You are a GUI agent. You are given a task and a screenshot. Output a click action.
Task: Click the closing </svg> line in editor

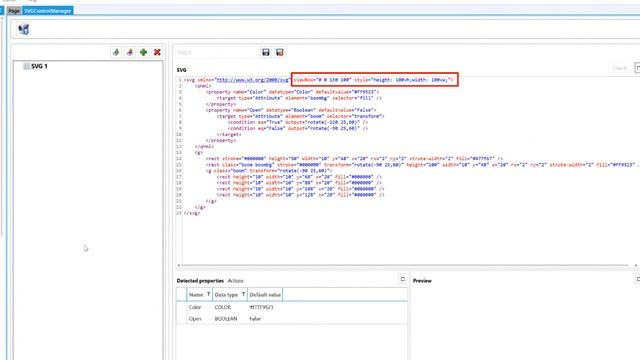tap(192, 213)
